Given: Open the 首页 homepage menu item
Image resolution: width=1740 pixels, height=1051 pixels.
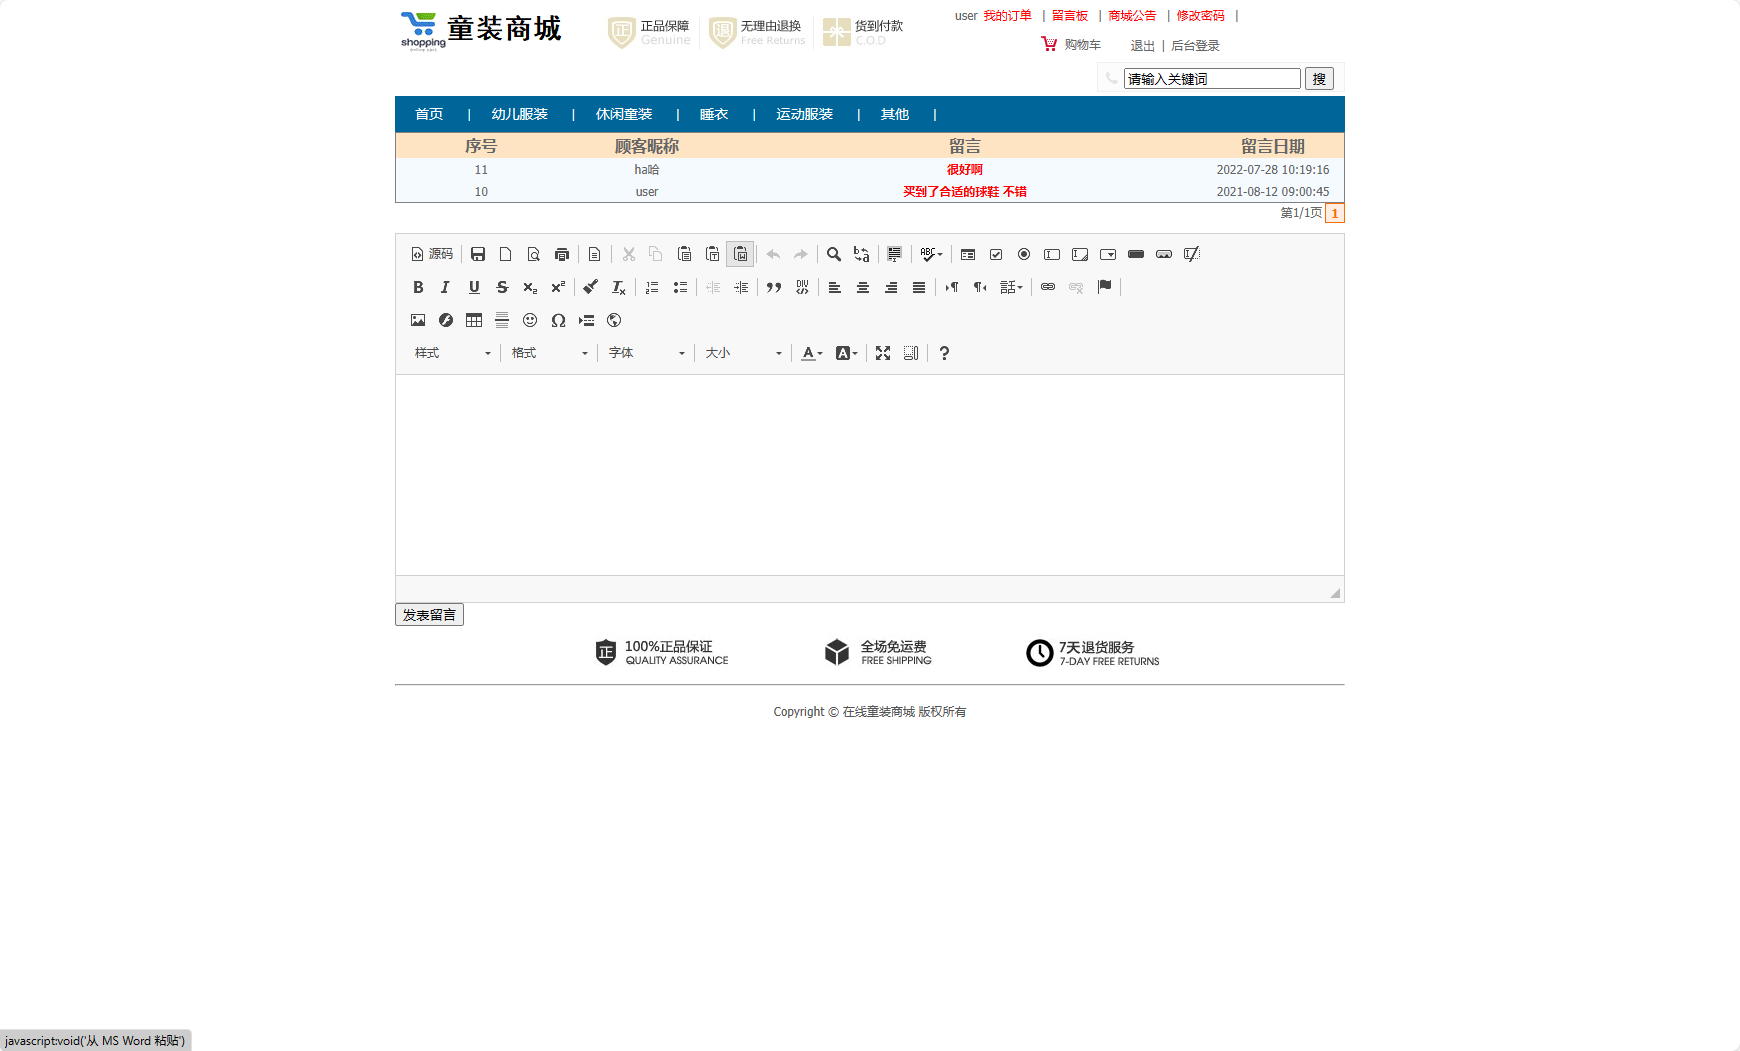Looking at the screenshot, I should (429, 114).
